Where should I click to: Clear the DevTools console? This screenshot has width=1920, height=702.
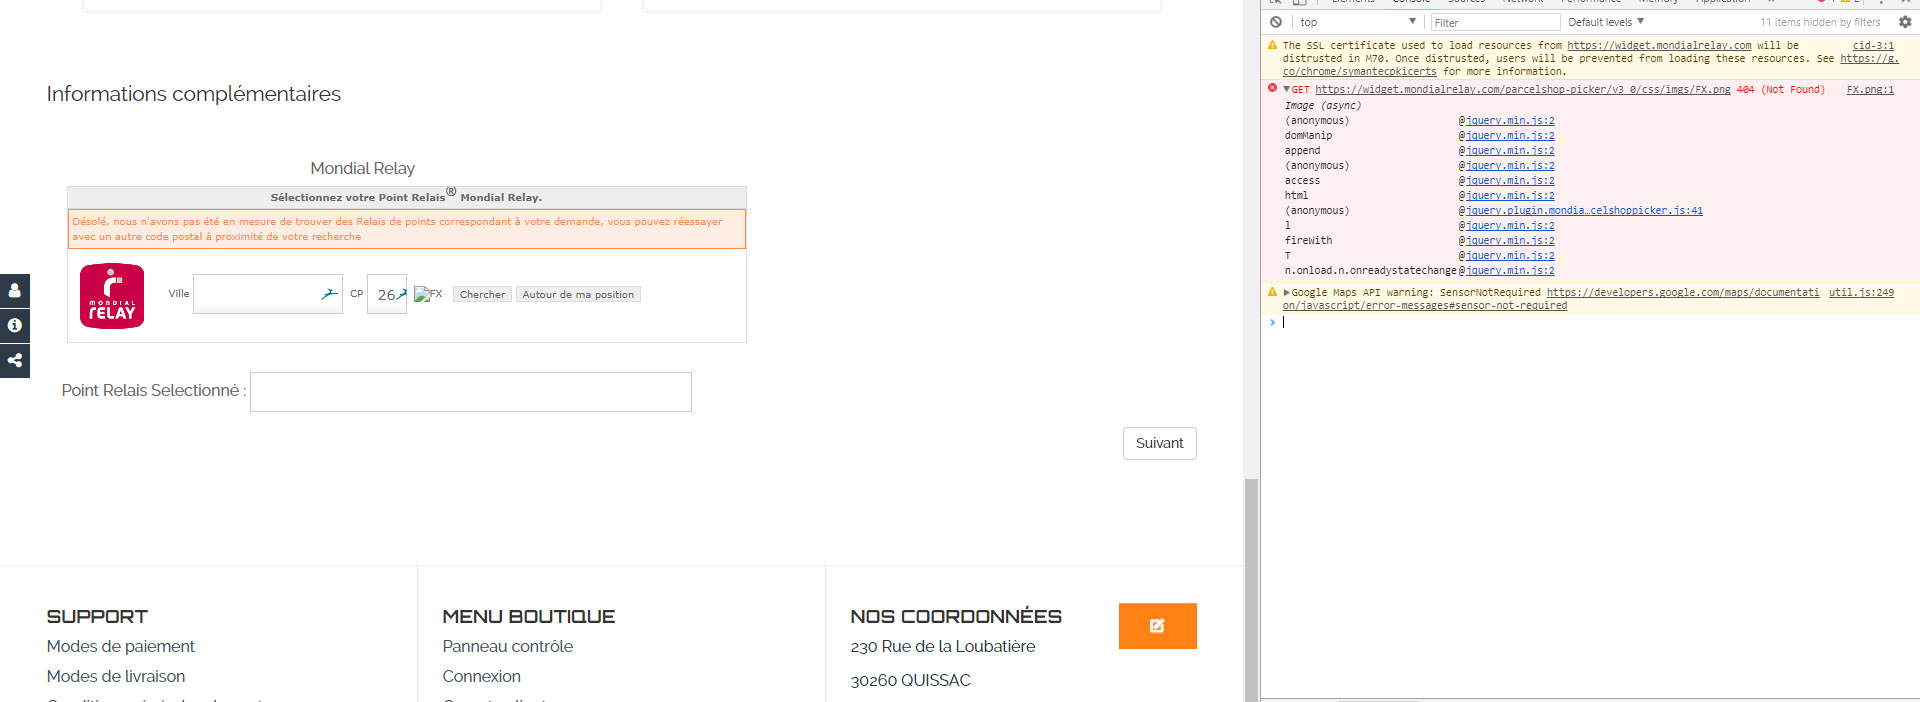(1276, 22)
